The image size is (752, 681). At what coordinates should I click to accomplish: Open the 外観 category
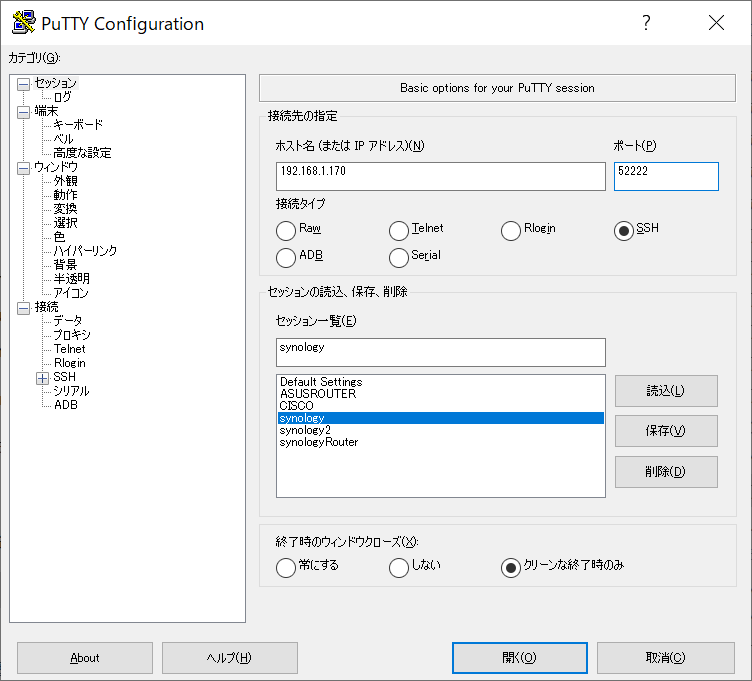[x=65, y=181]
